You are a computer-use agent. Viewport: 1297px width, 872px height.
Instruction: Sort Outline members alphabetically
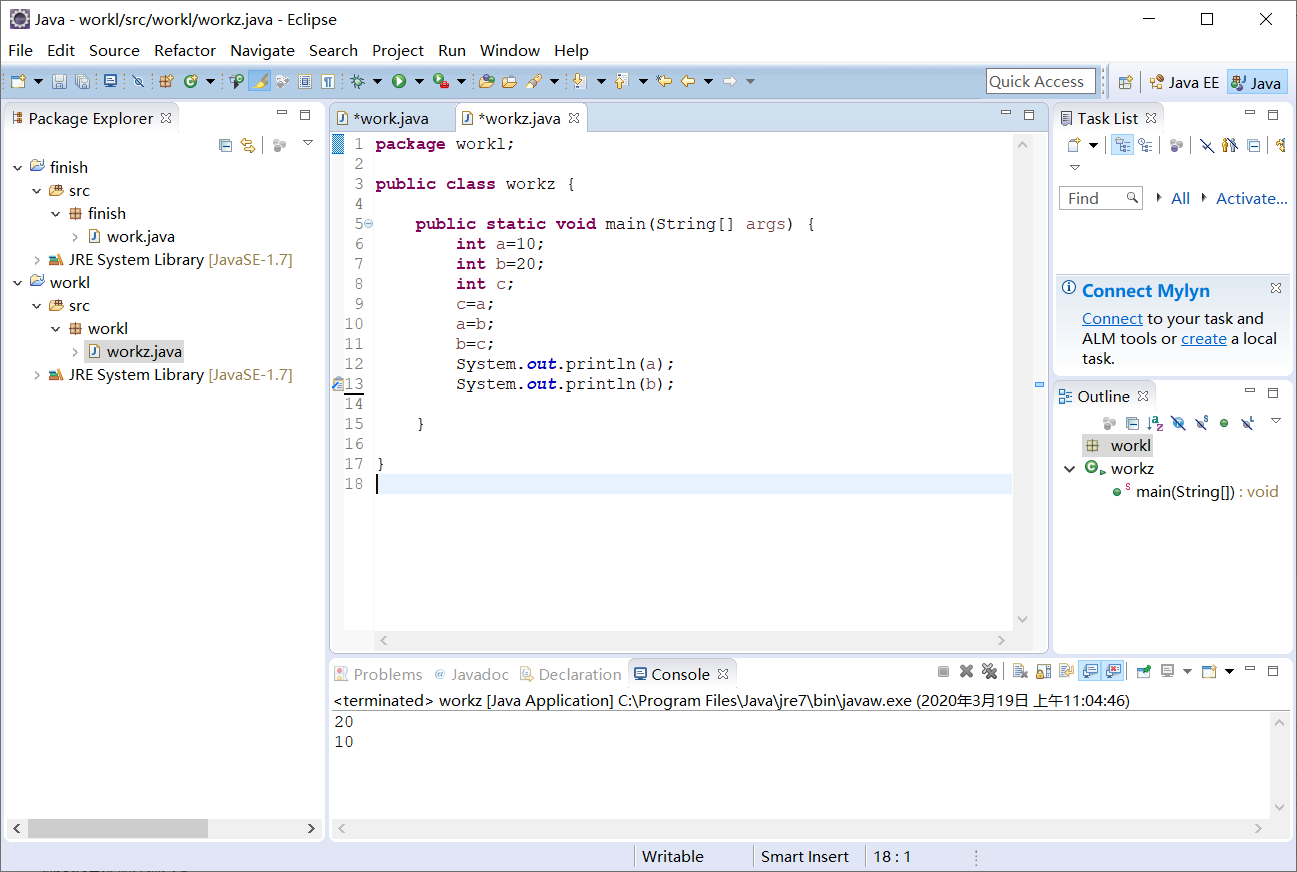pos(1155,423)
